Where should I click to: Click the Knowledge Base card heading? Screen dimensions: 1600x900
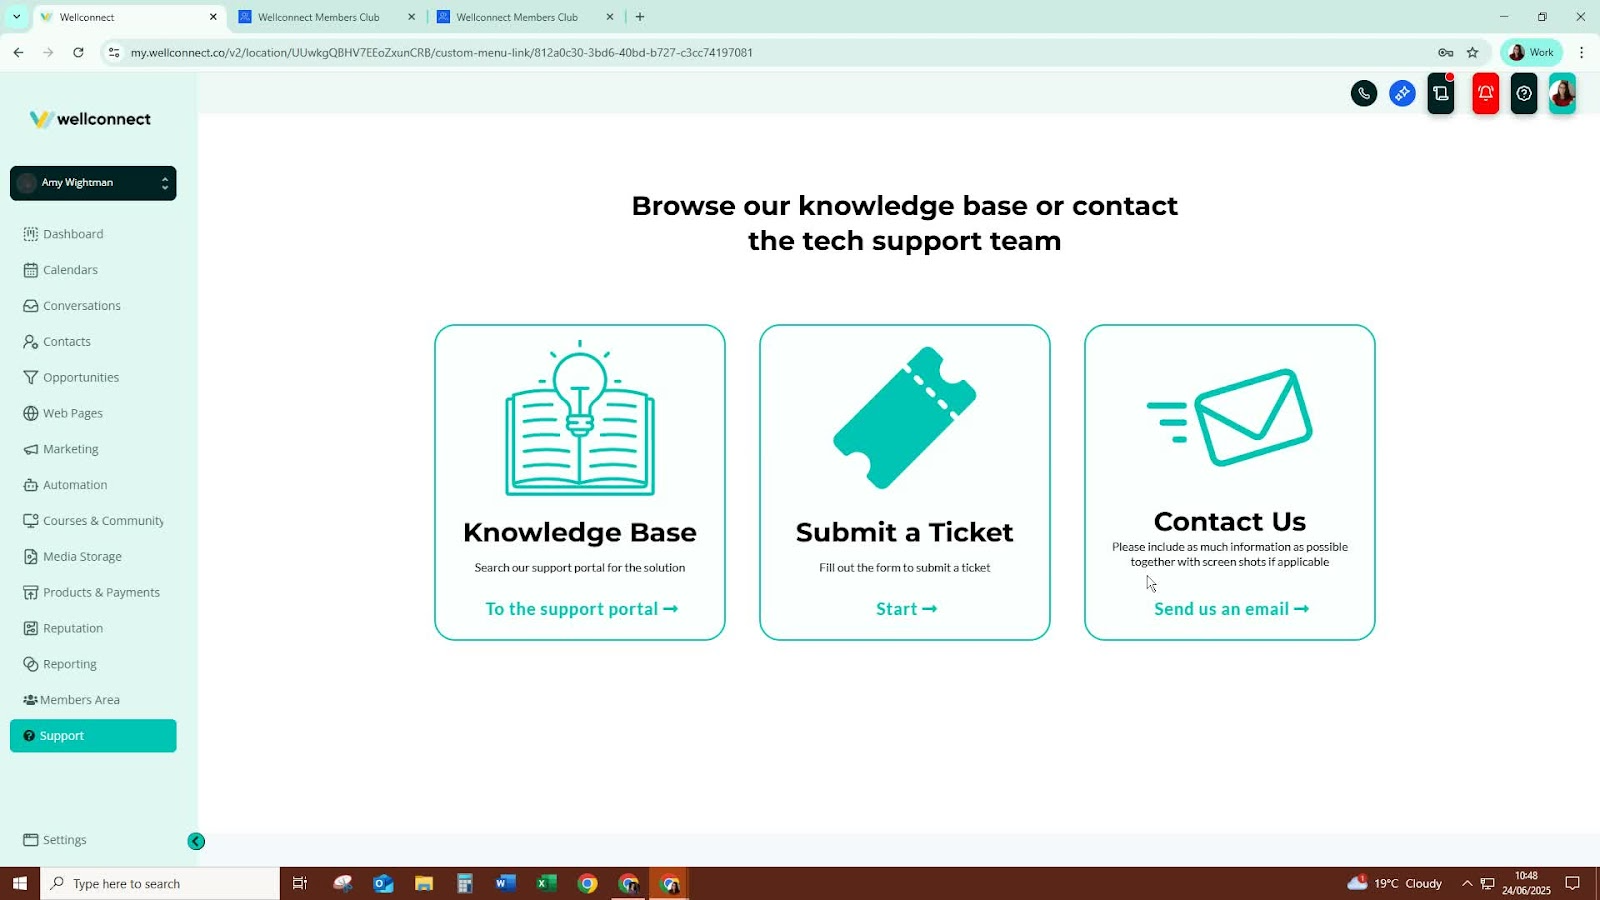click(x=580, y=532)
